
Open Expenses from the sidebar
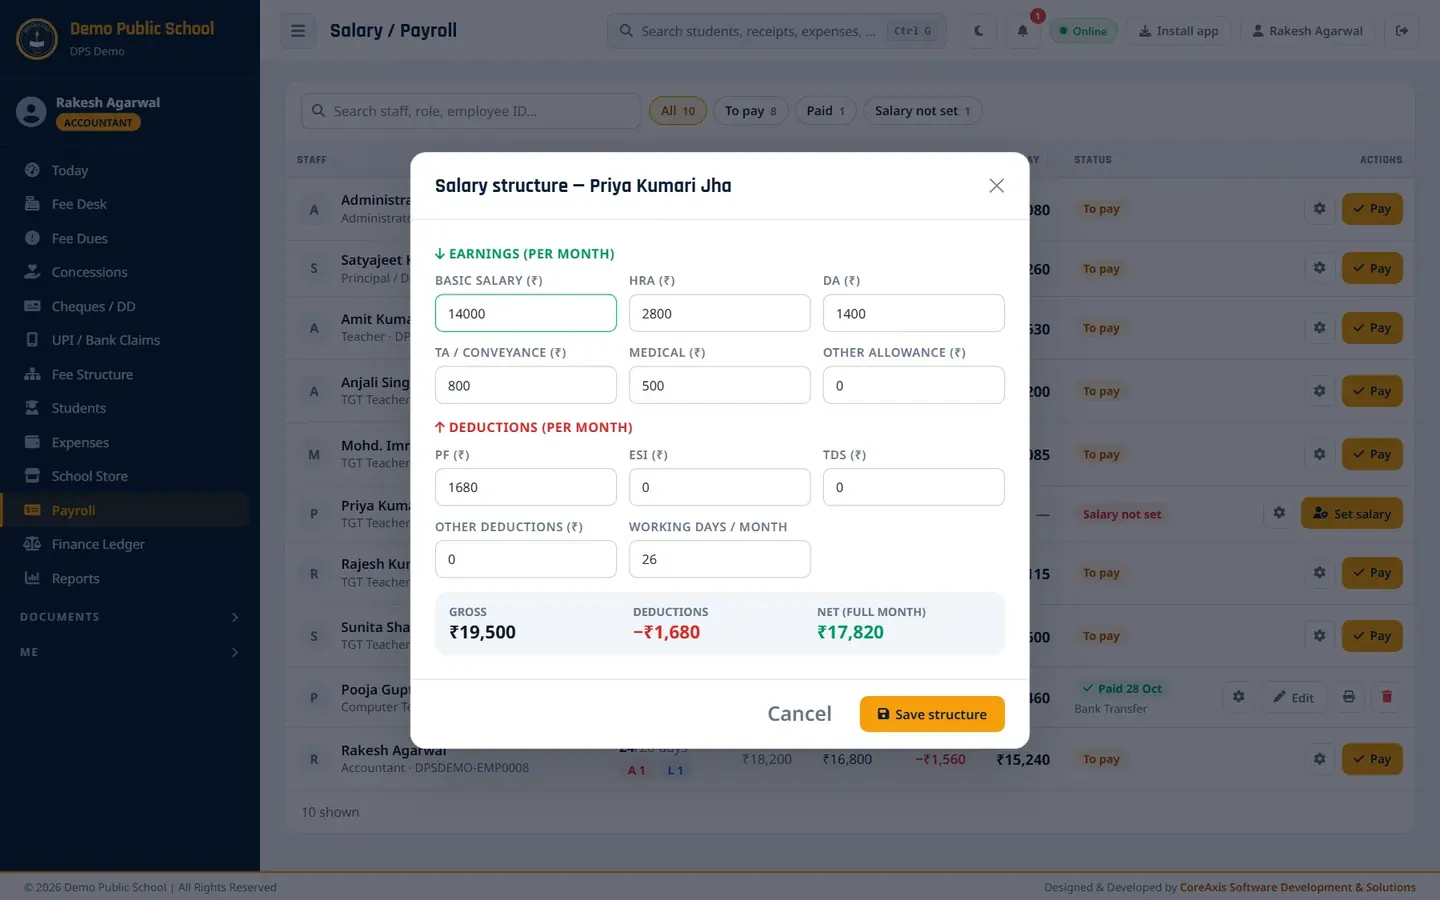(125, 442)
